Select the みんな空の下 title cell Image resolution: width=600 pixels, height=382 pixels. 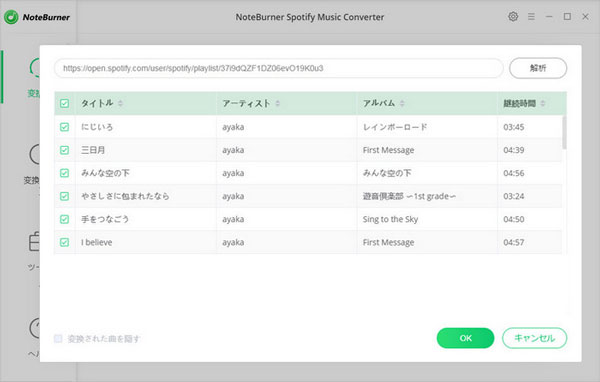pyautogui.click(x=145, y=173)
